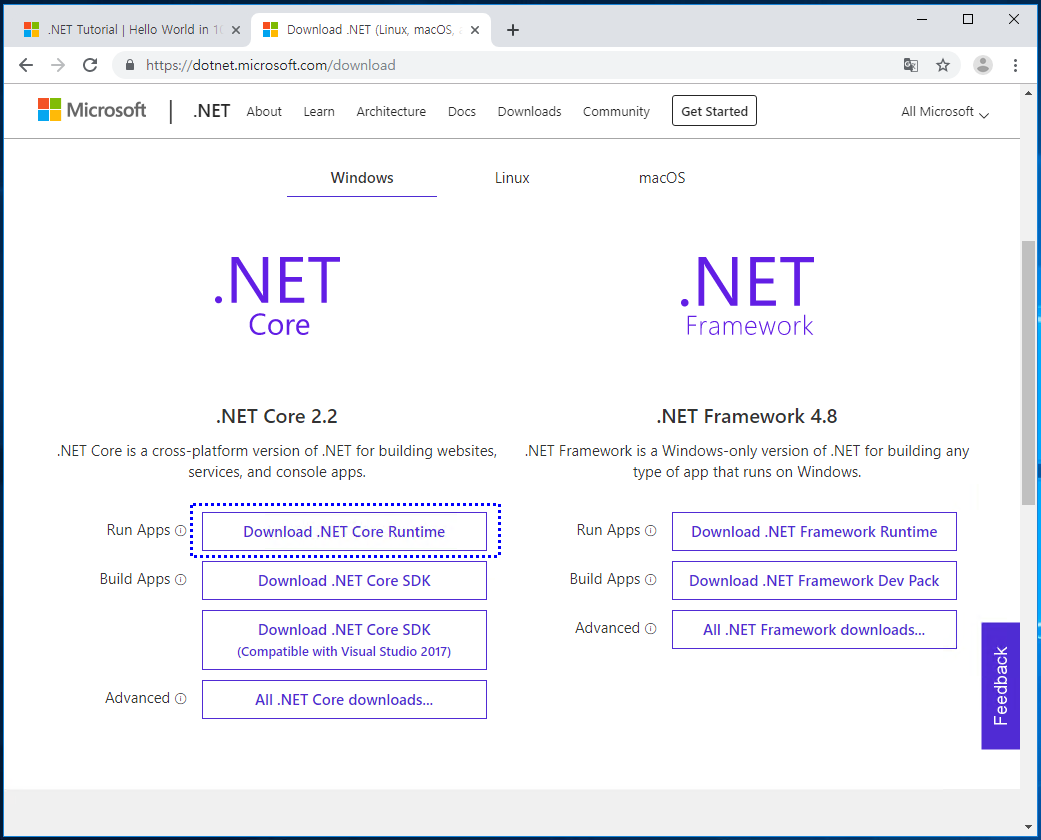Screen dimensions: 1041x840
Task: Click the .NET Framework 4.8 heading
Action: click(747, 416)
